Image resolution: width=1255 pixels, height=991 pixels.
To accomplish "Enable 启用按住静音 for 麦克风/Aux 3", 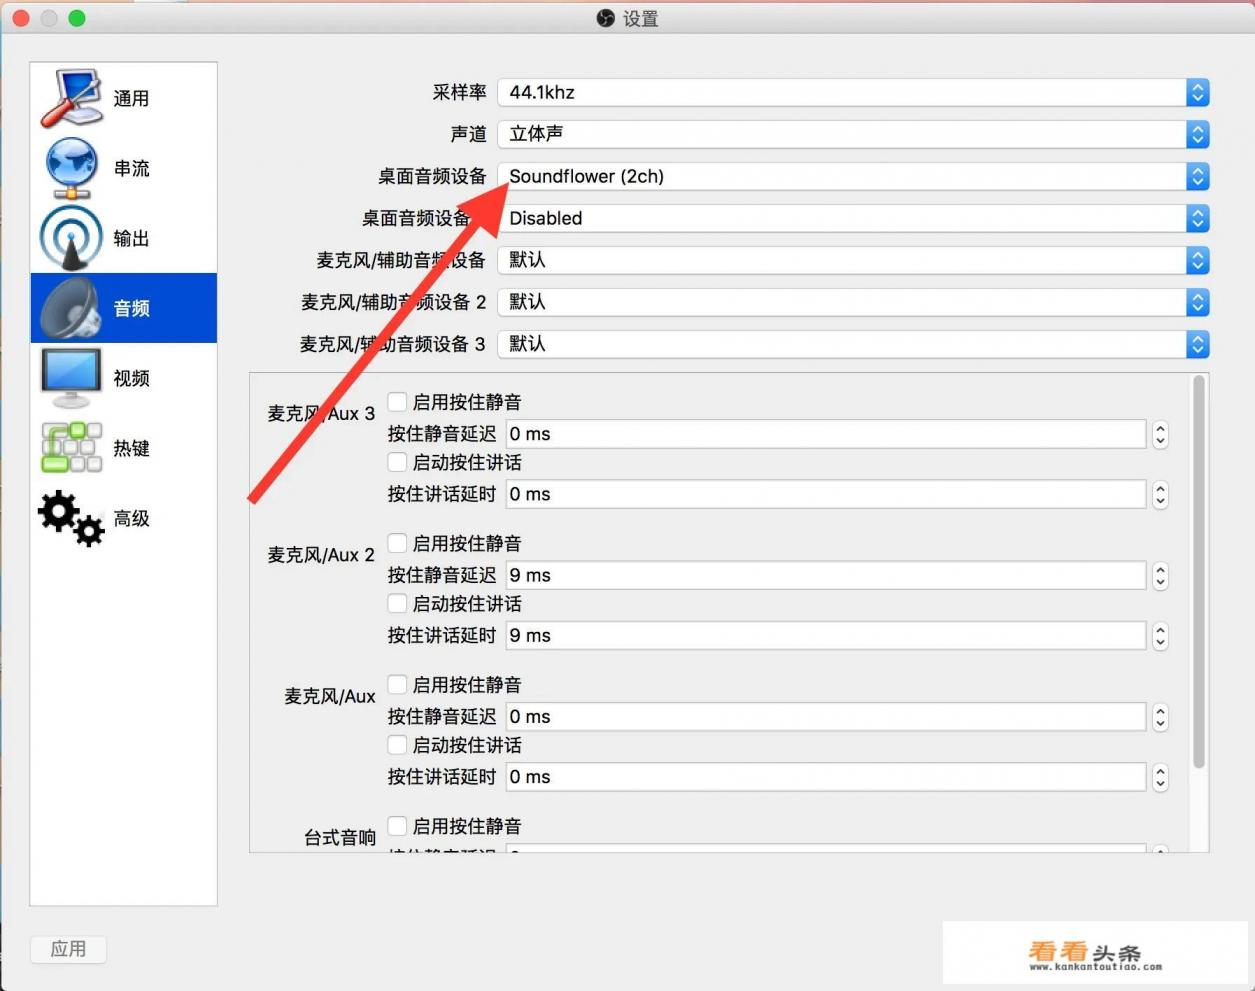I will (397, 402).
